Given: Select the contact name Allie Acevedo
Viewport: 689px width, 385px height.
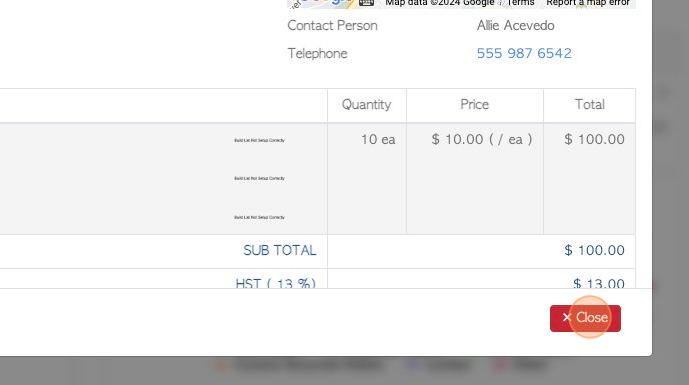Looking at the screenshot, I should 515,25.
